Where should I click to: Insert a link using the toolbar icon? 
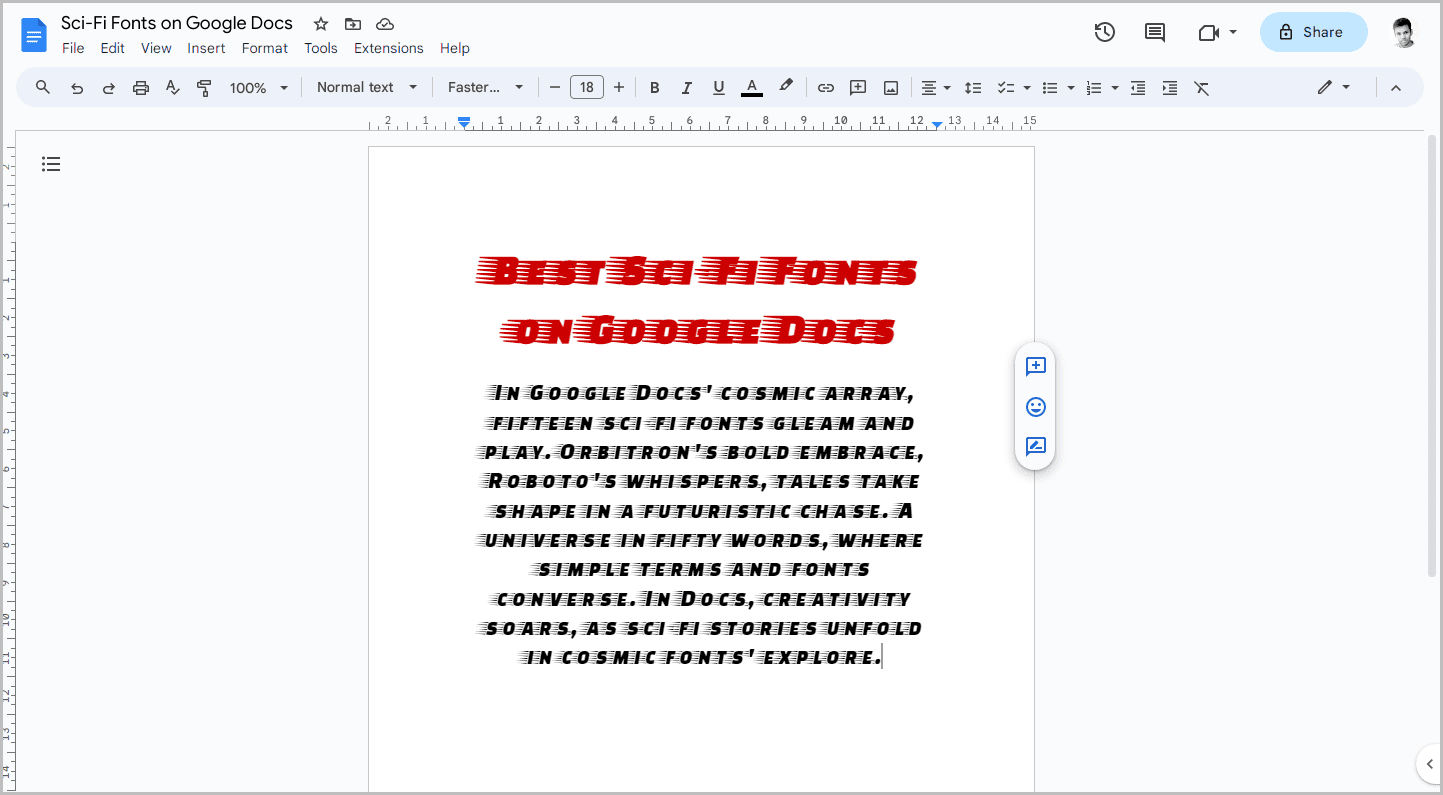coord(826,87)
